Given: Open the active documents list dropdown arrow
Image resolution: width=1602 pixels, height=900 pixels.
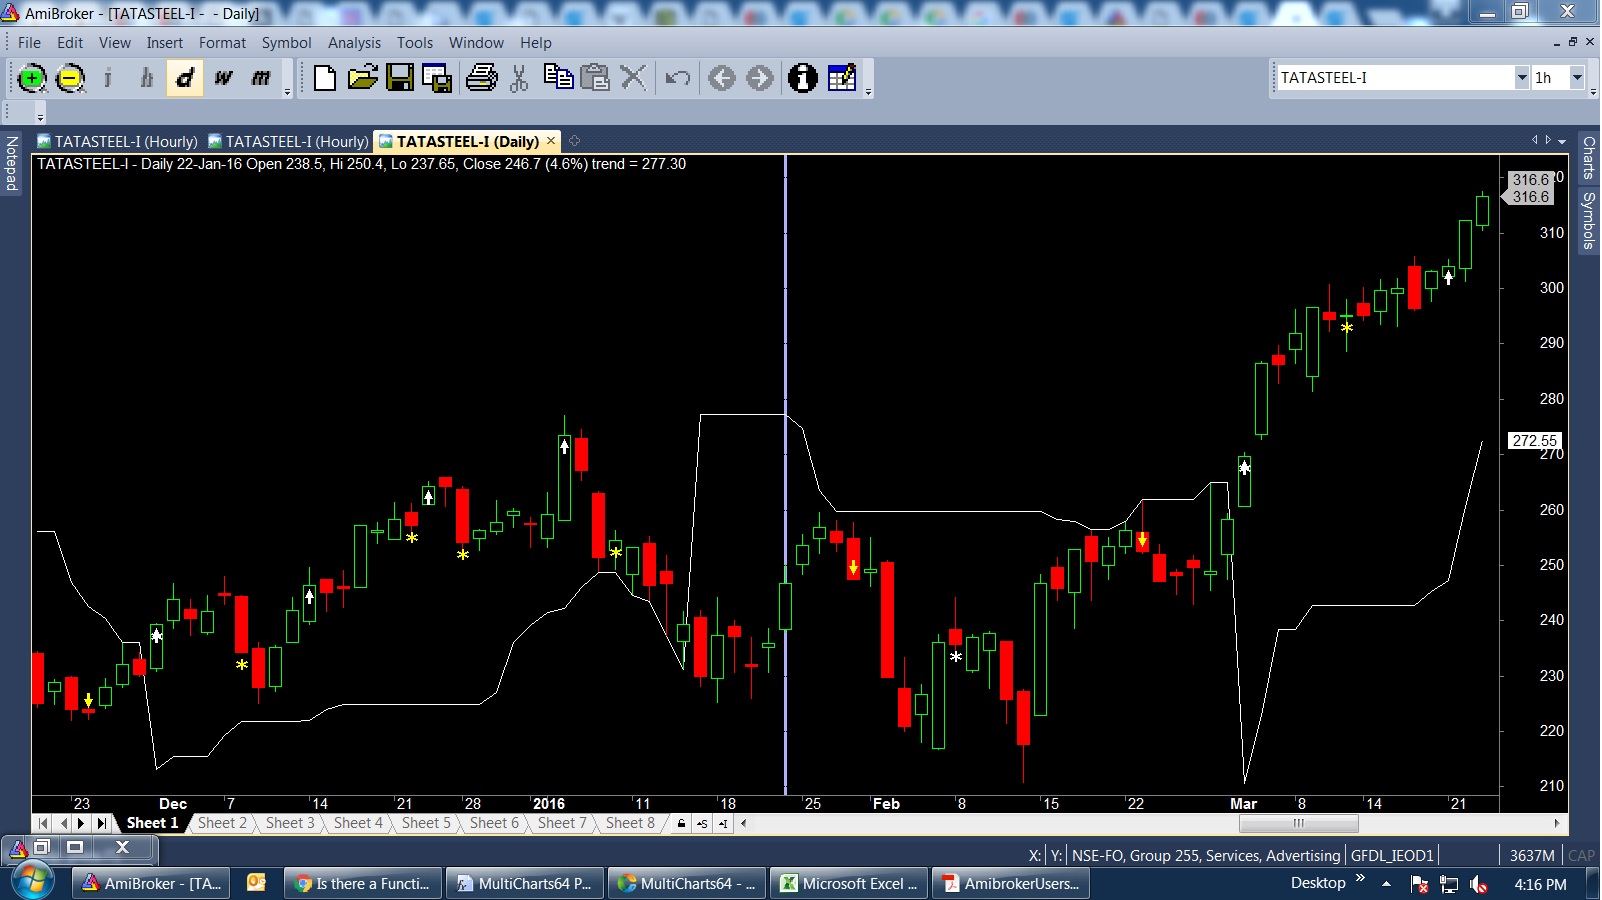Looking at the screenshot, I should (1562, 141).
